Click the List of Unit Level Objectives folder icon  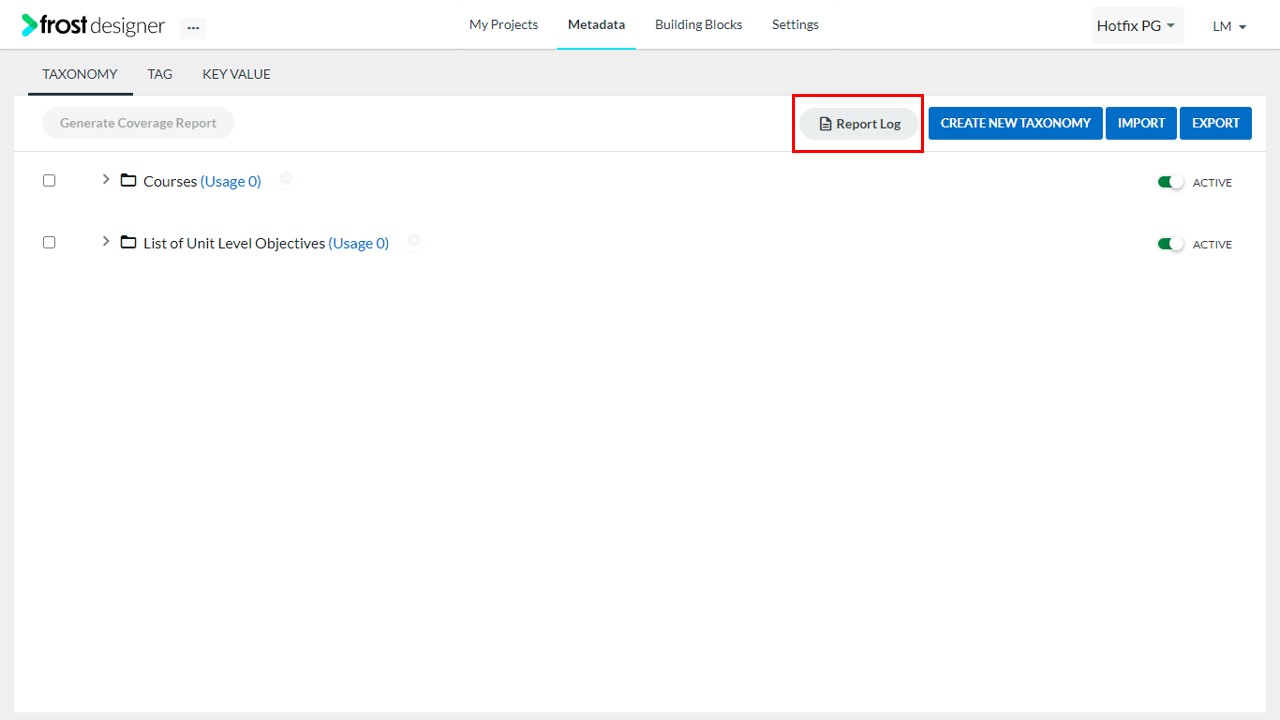pos(128,243)
